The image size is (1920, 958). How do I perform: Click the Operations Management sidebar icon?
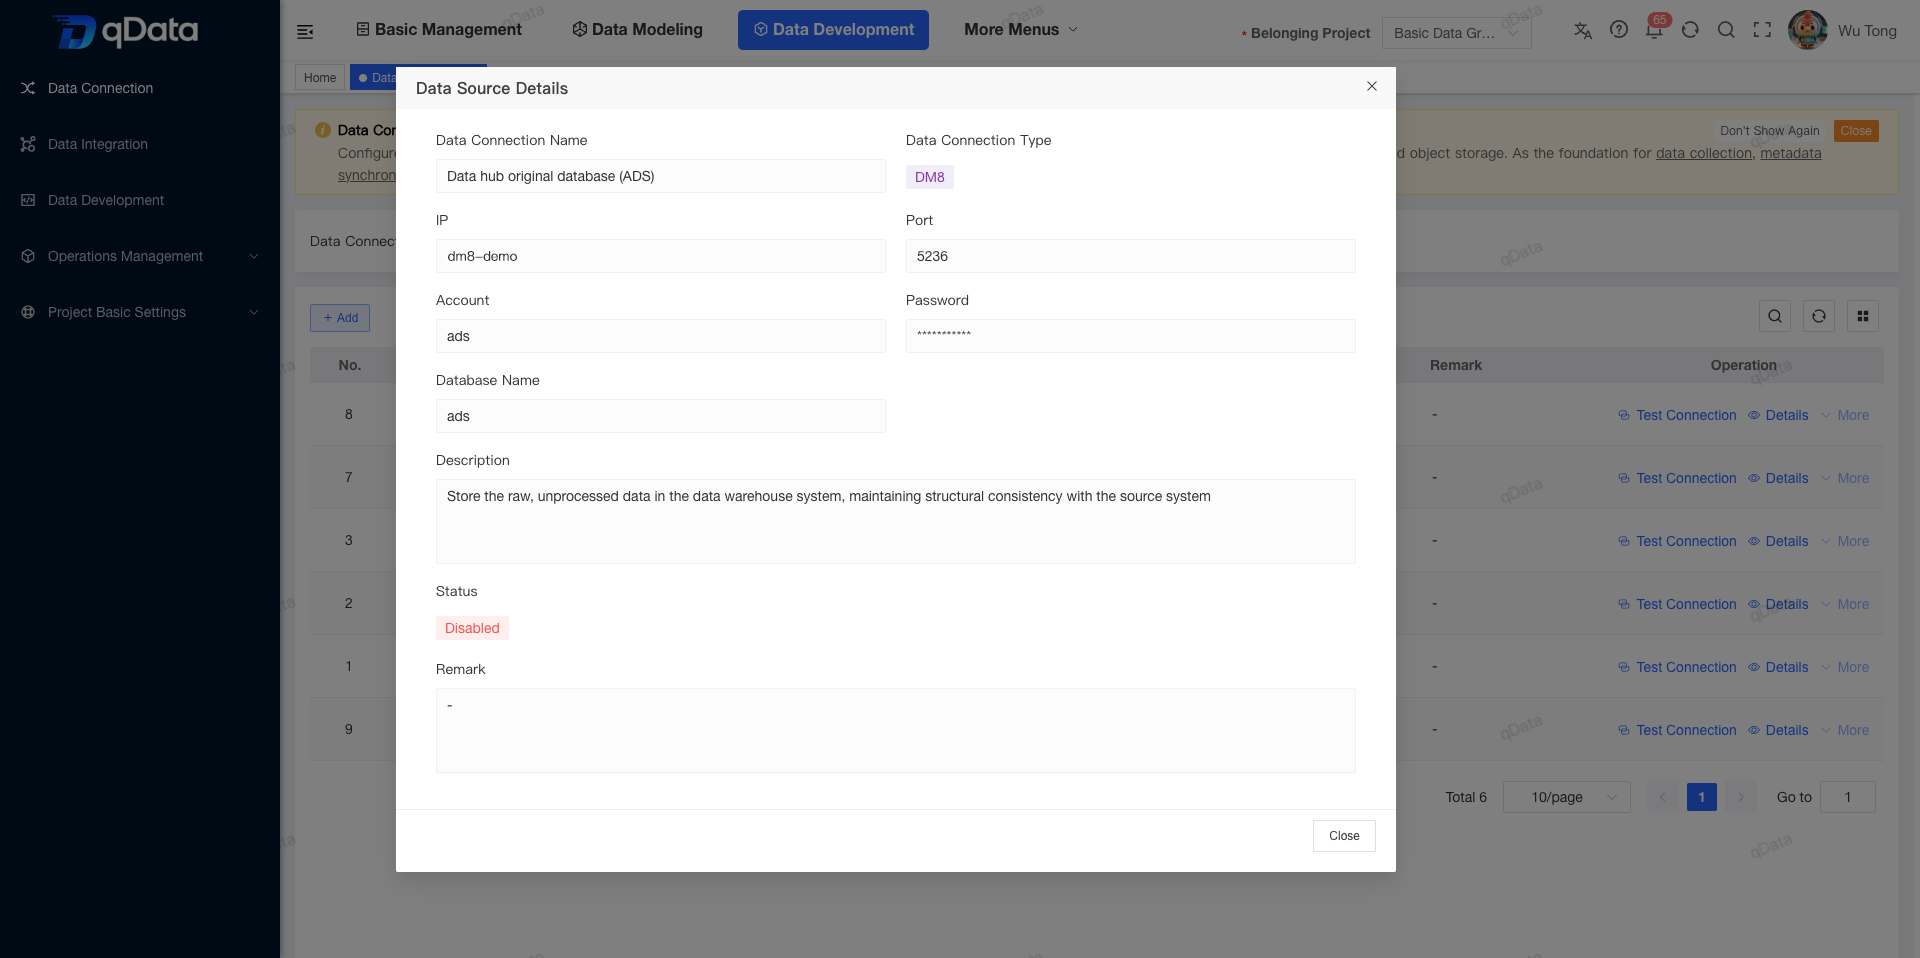(x=28, y=256)
